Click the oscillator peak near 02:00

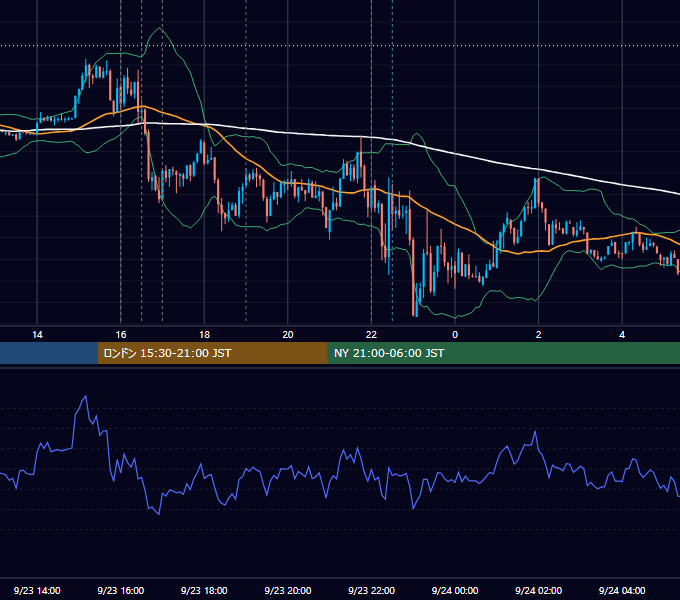click(535, 431)
